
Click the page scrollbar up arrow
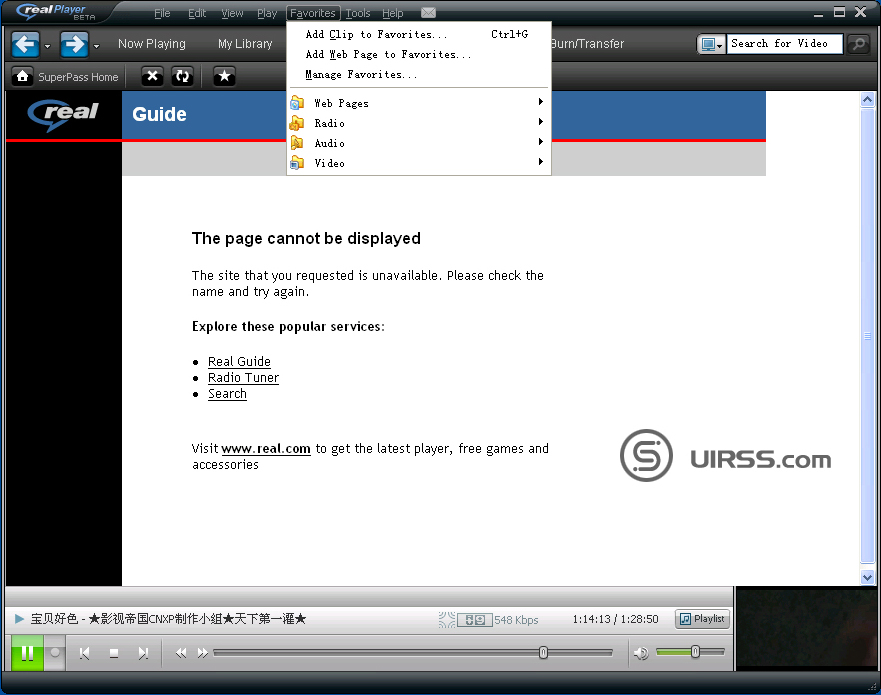coord(867,100)
